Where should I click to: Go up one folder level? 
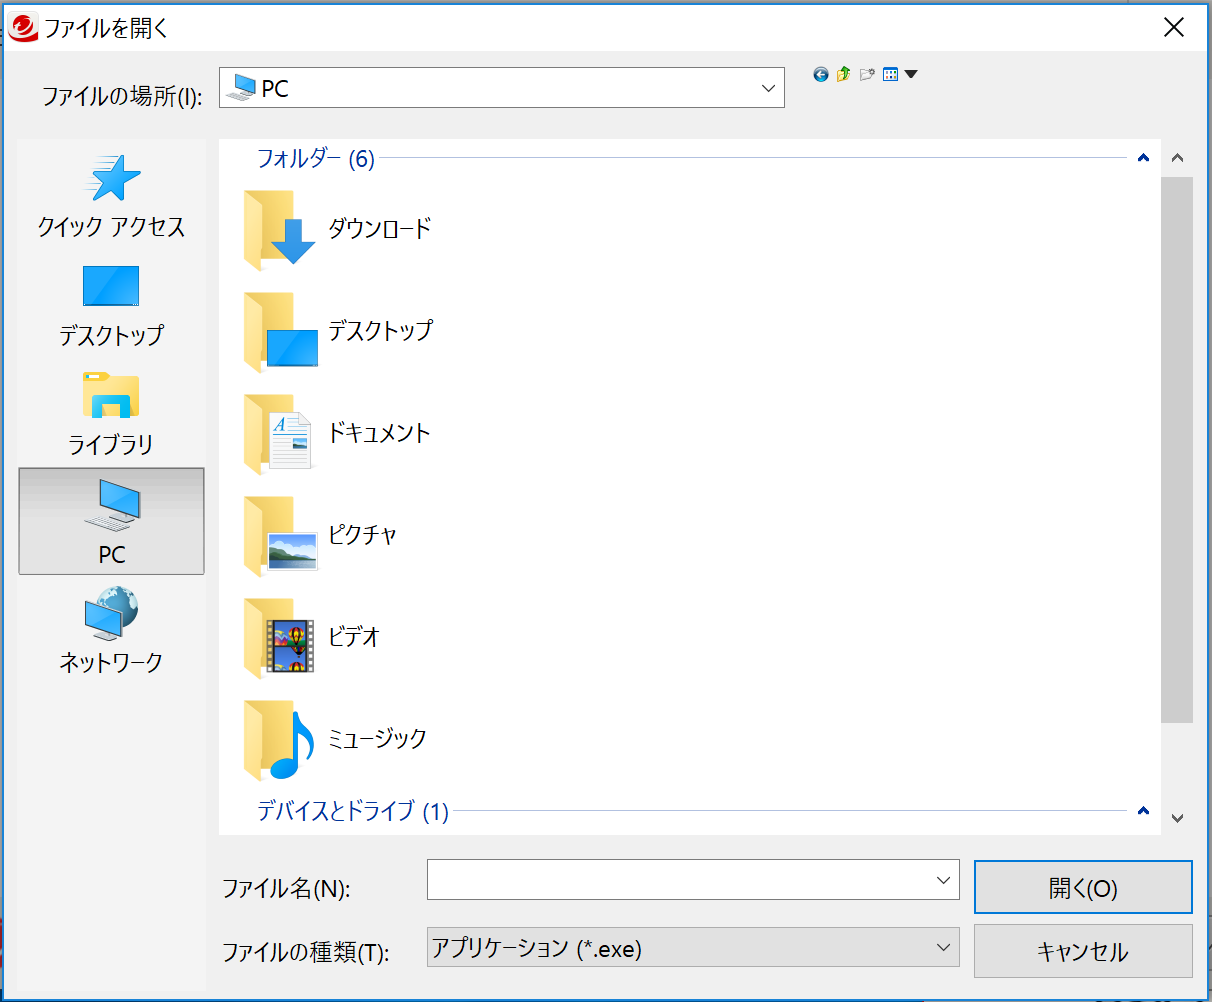843,73
